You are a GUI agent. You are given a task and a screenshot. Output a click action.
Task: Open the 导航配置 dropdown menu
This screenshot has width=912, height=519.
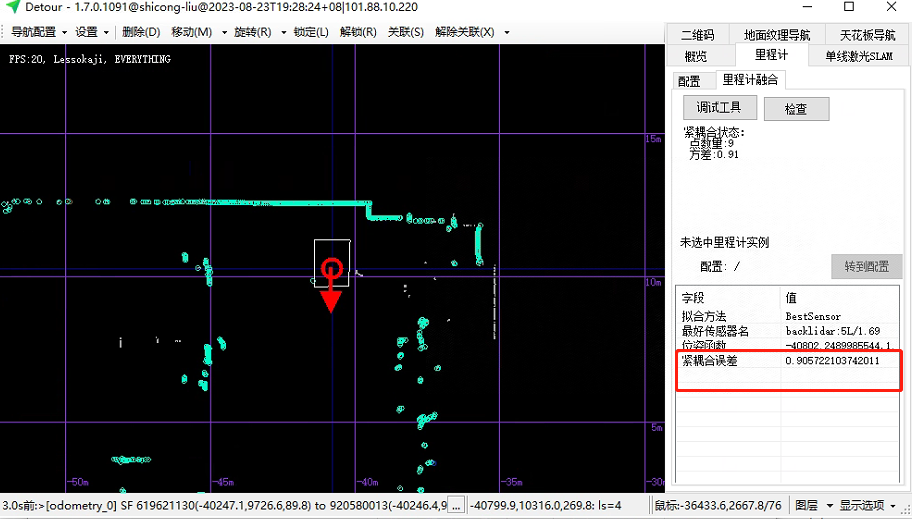pyautogui.click(x=38, y=32)
